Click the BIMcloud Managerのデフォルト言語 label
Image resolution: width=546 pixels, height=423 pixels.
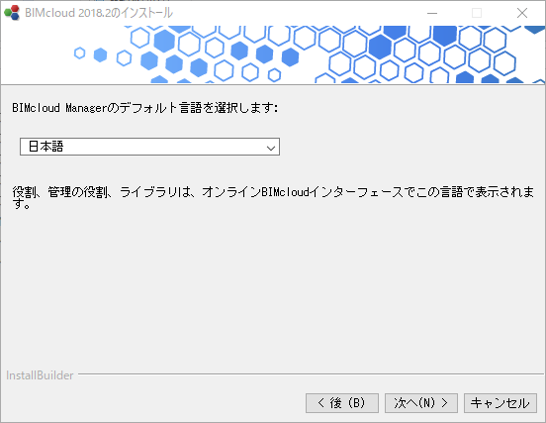tap(145, 108)
